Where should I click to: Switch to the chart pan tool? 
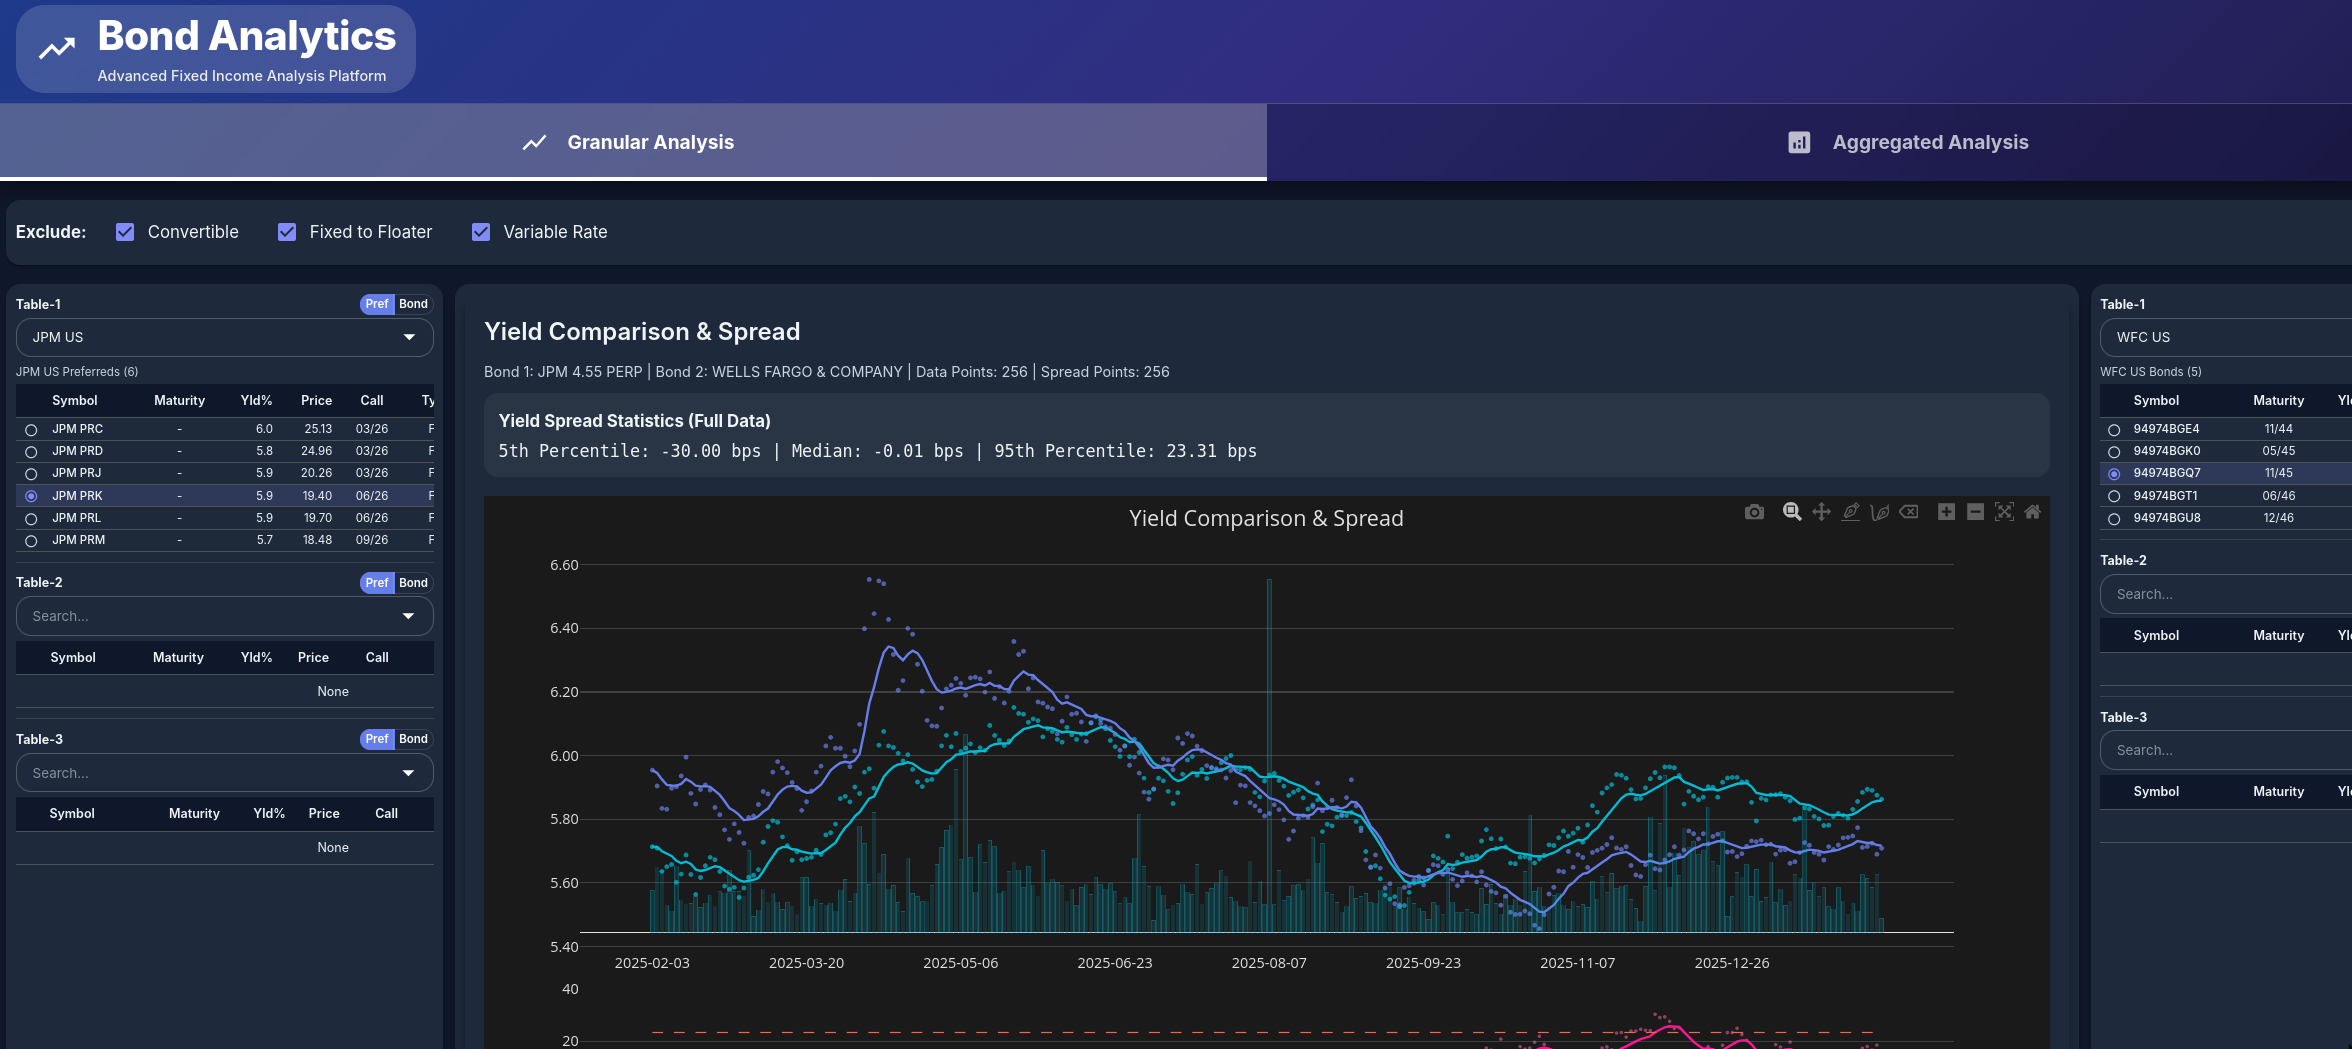1821,511
